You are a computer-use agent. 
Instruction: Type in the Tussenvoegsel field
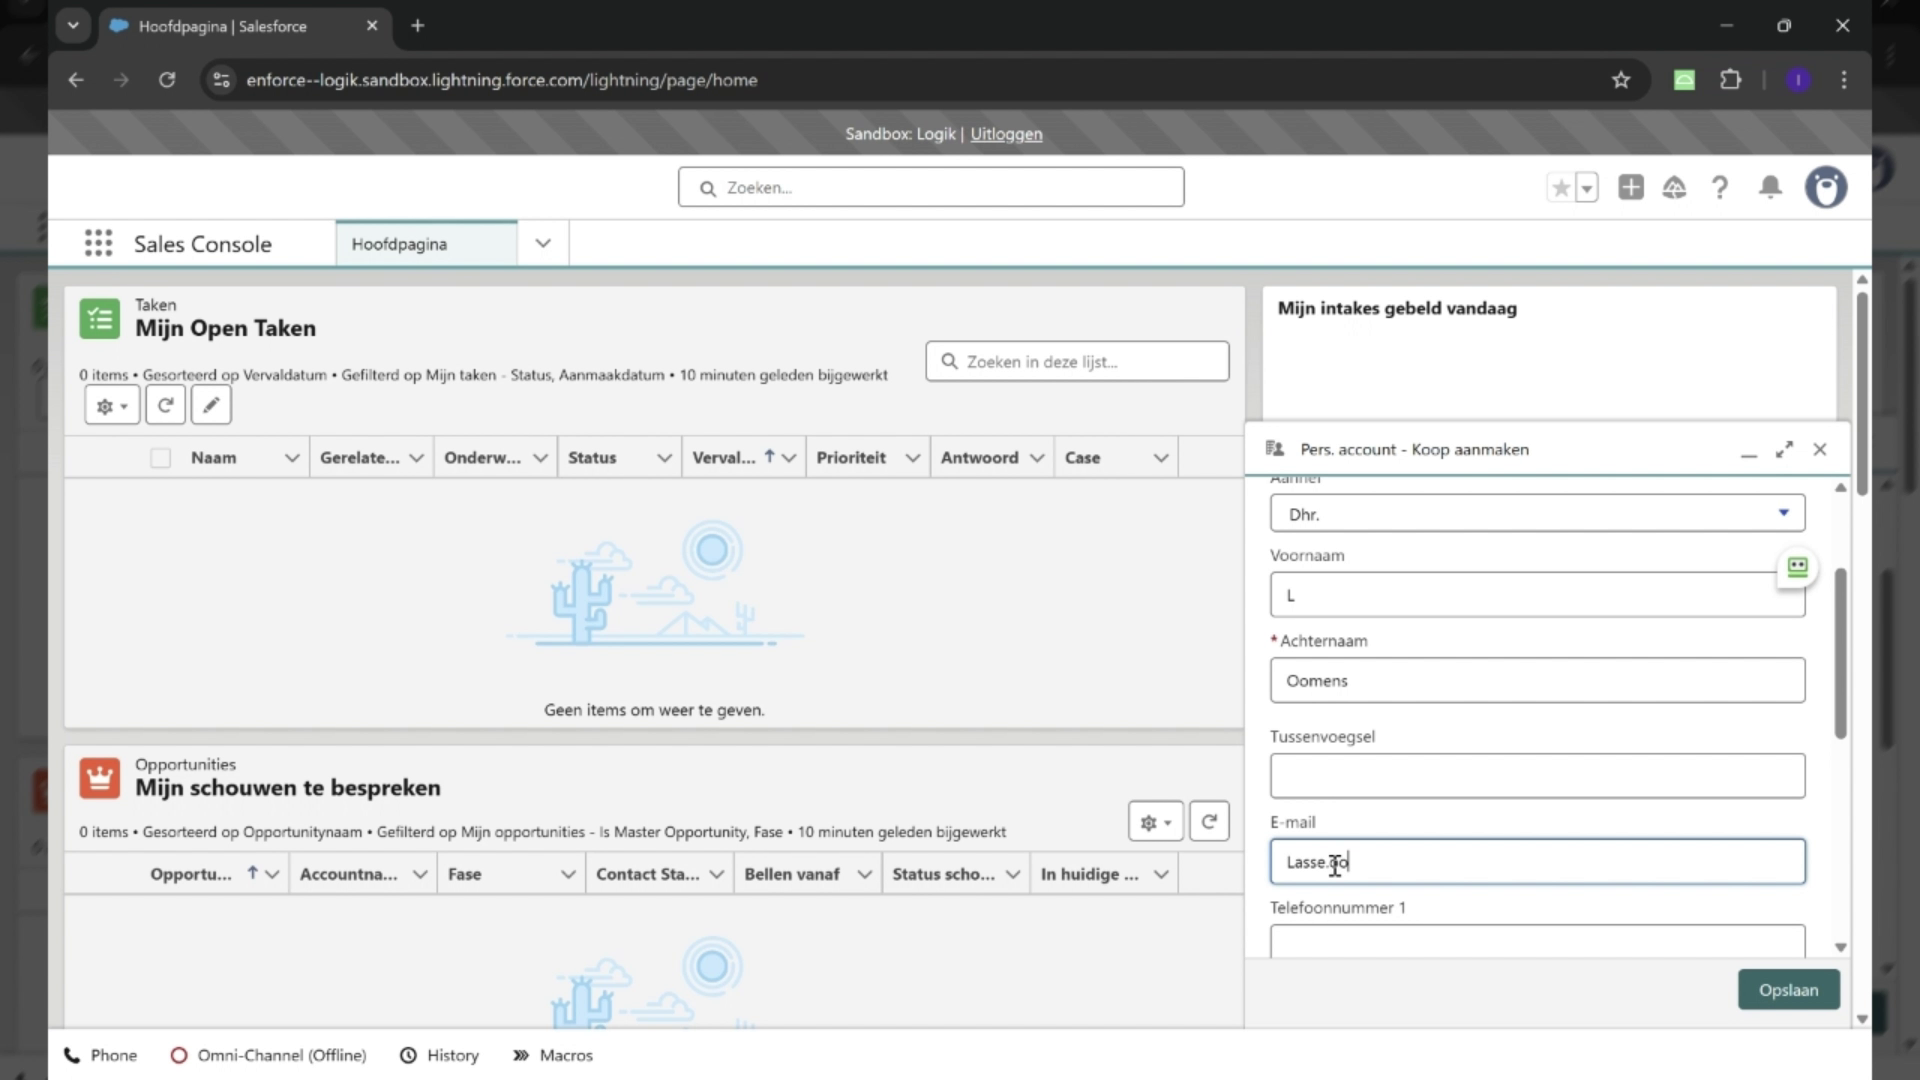1537,775
